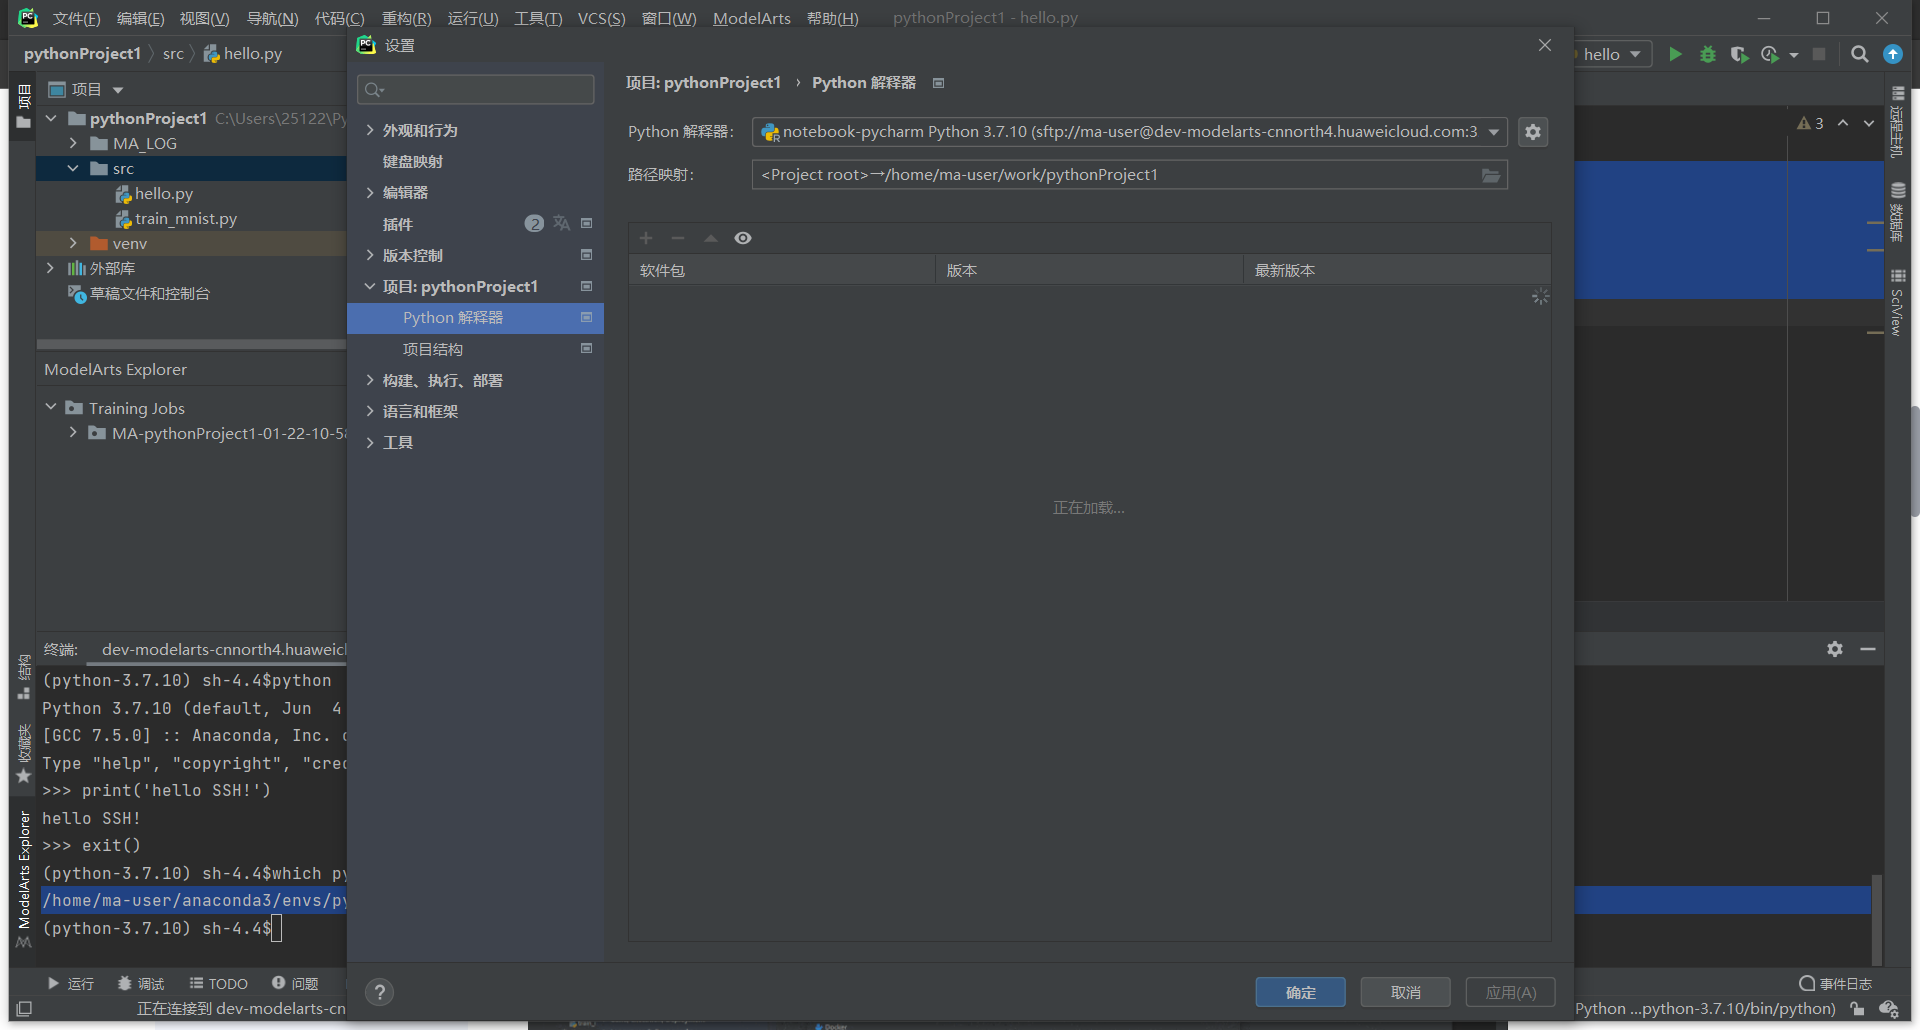Collapse the src folder in project tree
The width and height of the screenshot is (1920, 1030).
73,168
